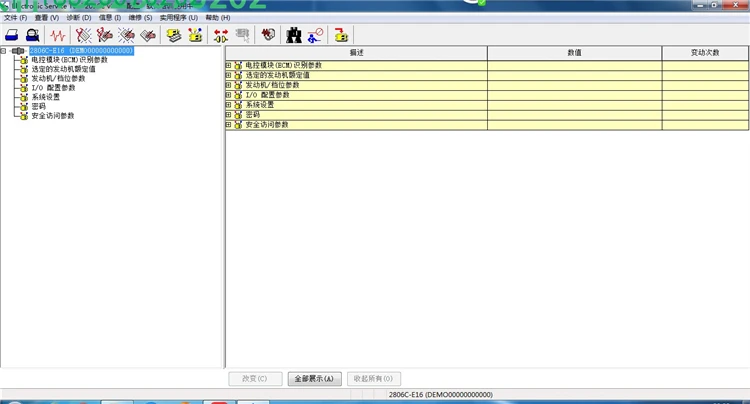Click the status bar text 2806C-E16 (DEMO00000000000)
Viewport: 750px width, 404px height.
pos(441,394)
